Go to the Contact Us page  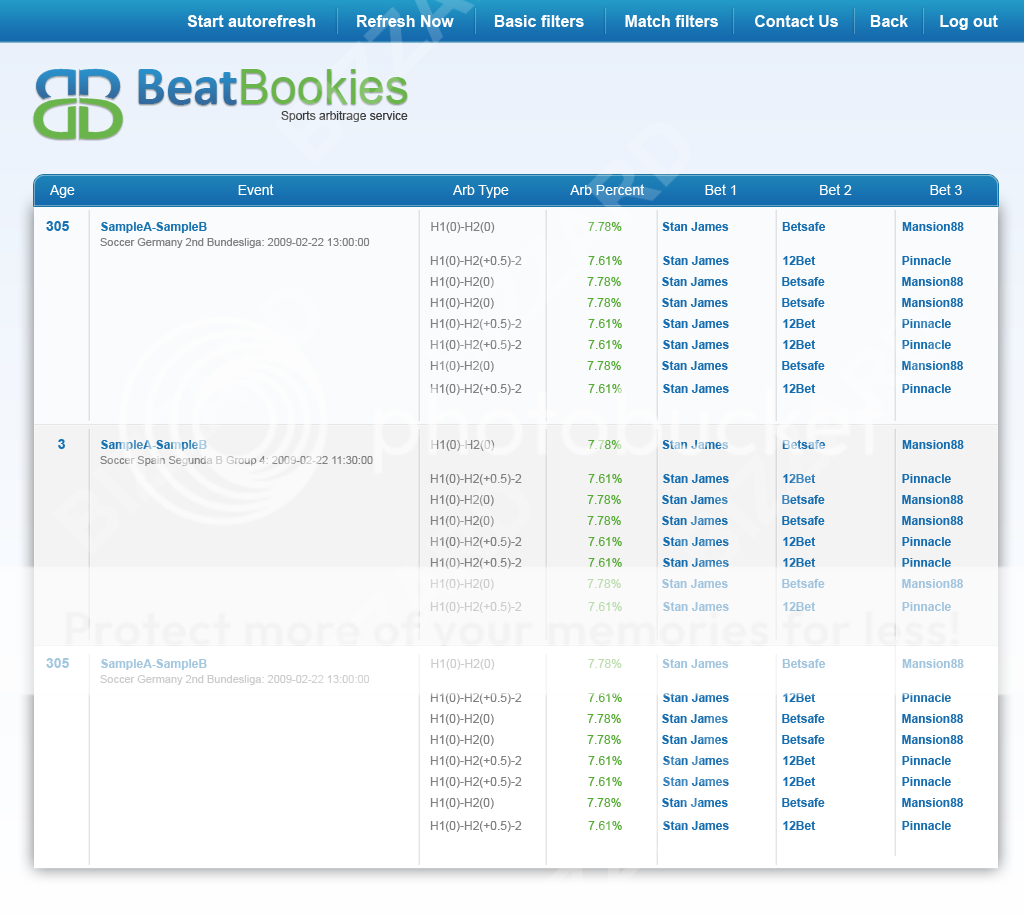pos(796,22)
